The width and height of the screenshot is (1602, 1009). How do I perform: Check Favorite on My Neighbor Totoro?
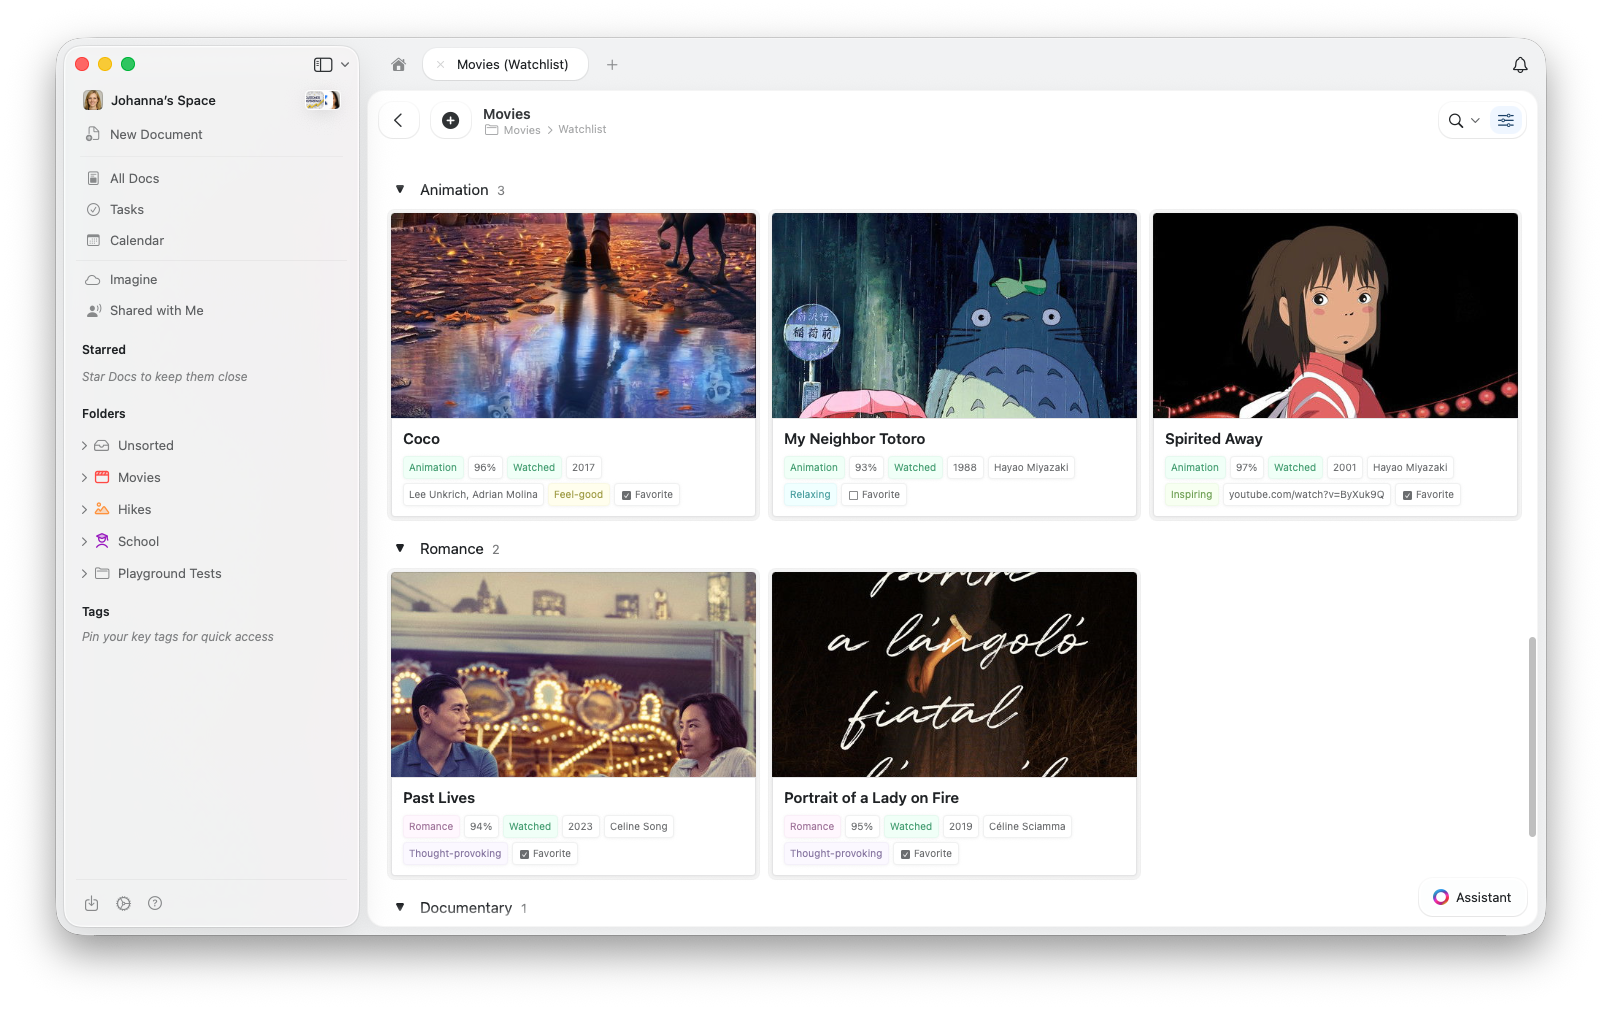coord(855,494)
